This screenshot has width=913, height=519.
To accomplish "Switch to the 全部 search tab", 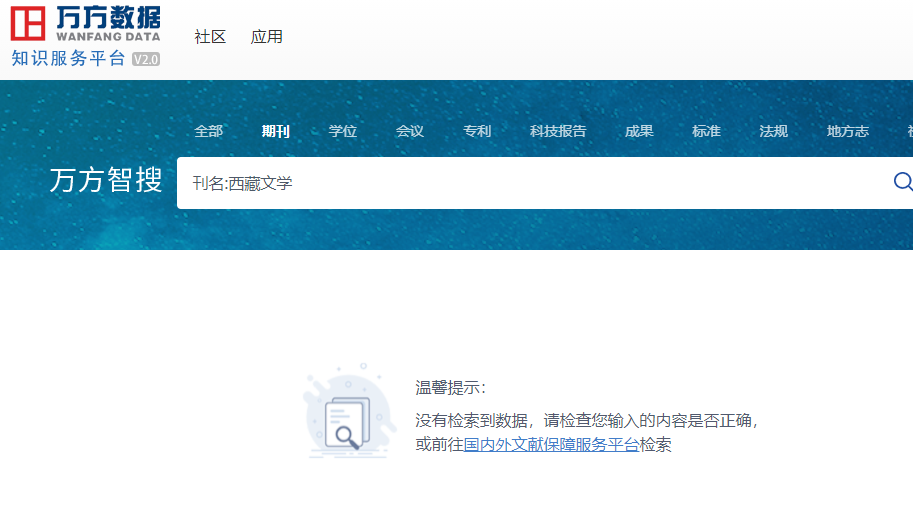I will [x=209, y=131].
